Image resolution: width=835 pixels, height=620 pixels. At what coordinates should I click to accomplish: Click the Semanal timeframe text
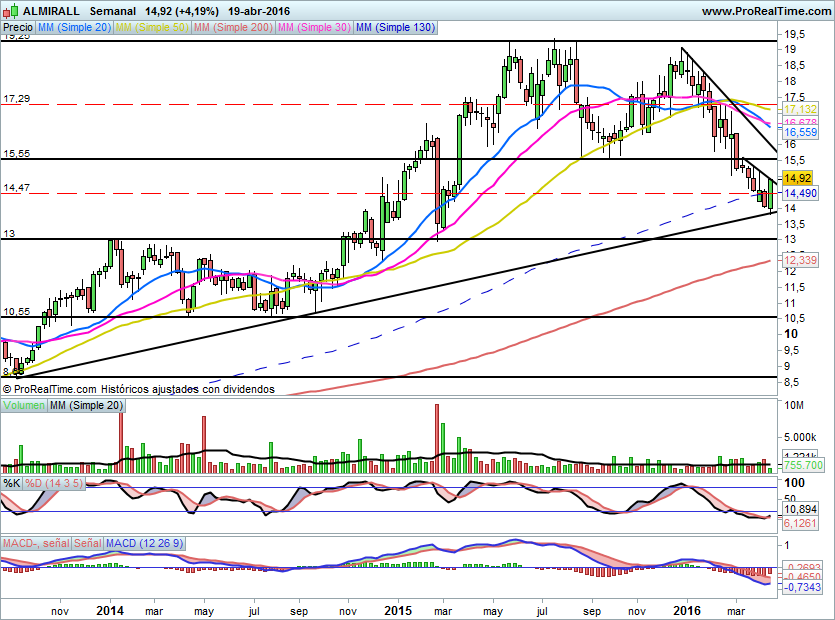(x=112, y=11)
